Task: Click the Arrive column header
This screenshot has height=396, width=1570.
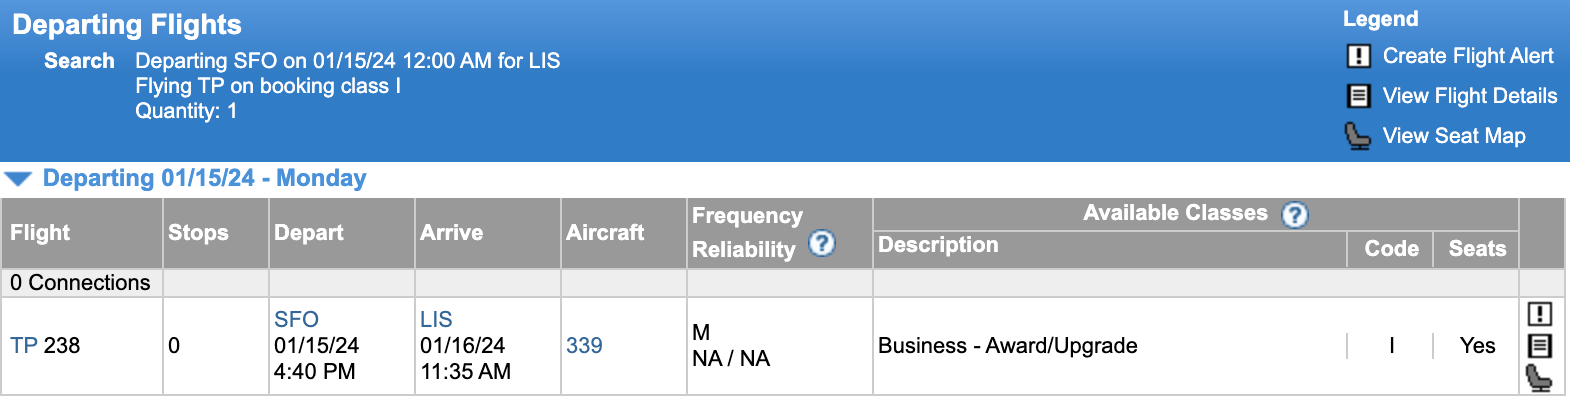Action: 451,233
